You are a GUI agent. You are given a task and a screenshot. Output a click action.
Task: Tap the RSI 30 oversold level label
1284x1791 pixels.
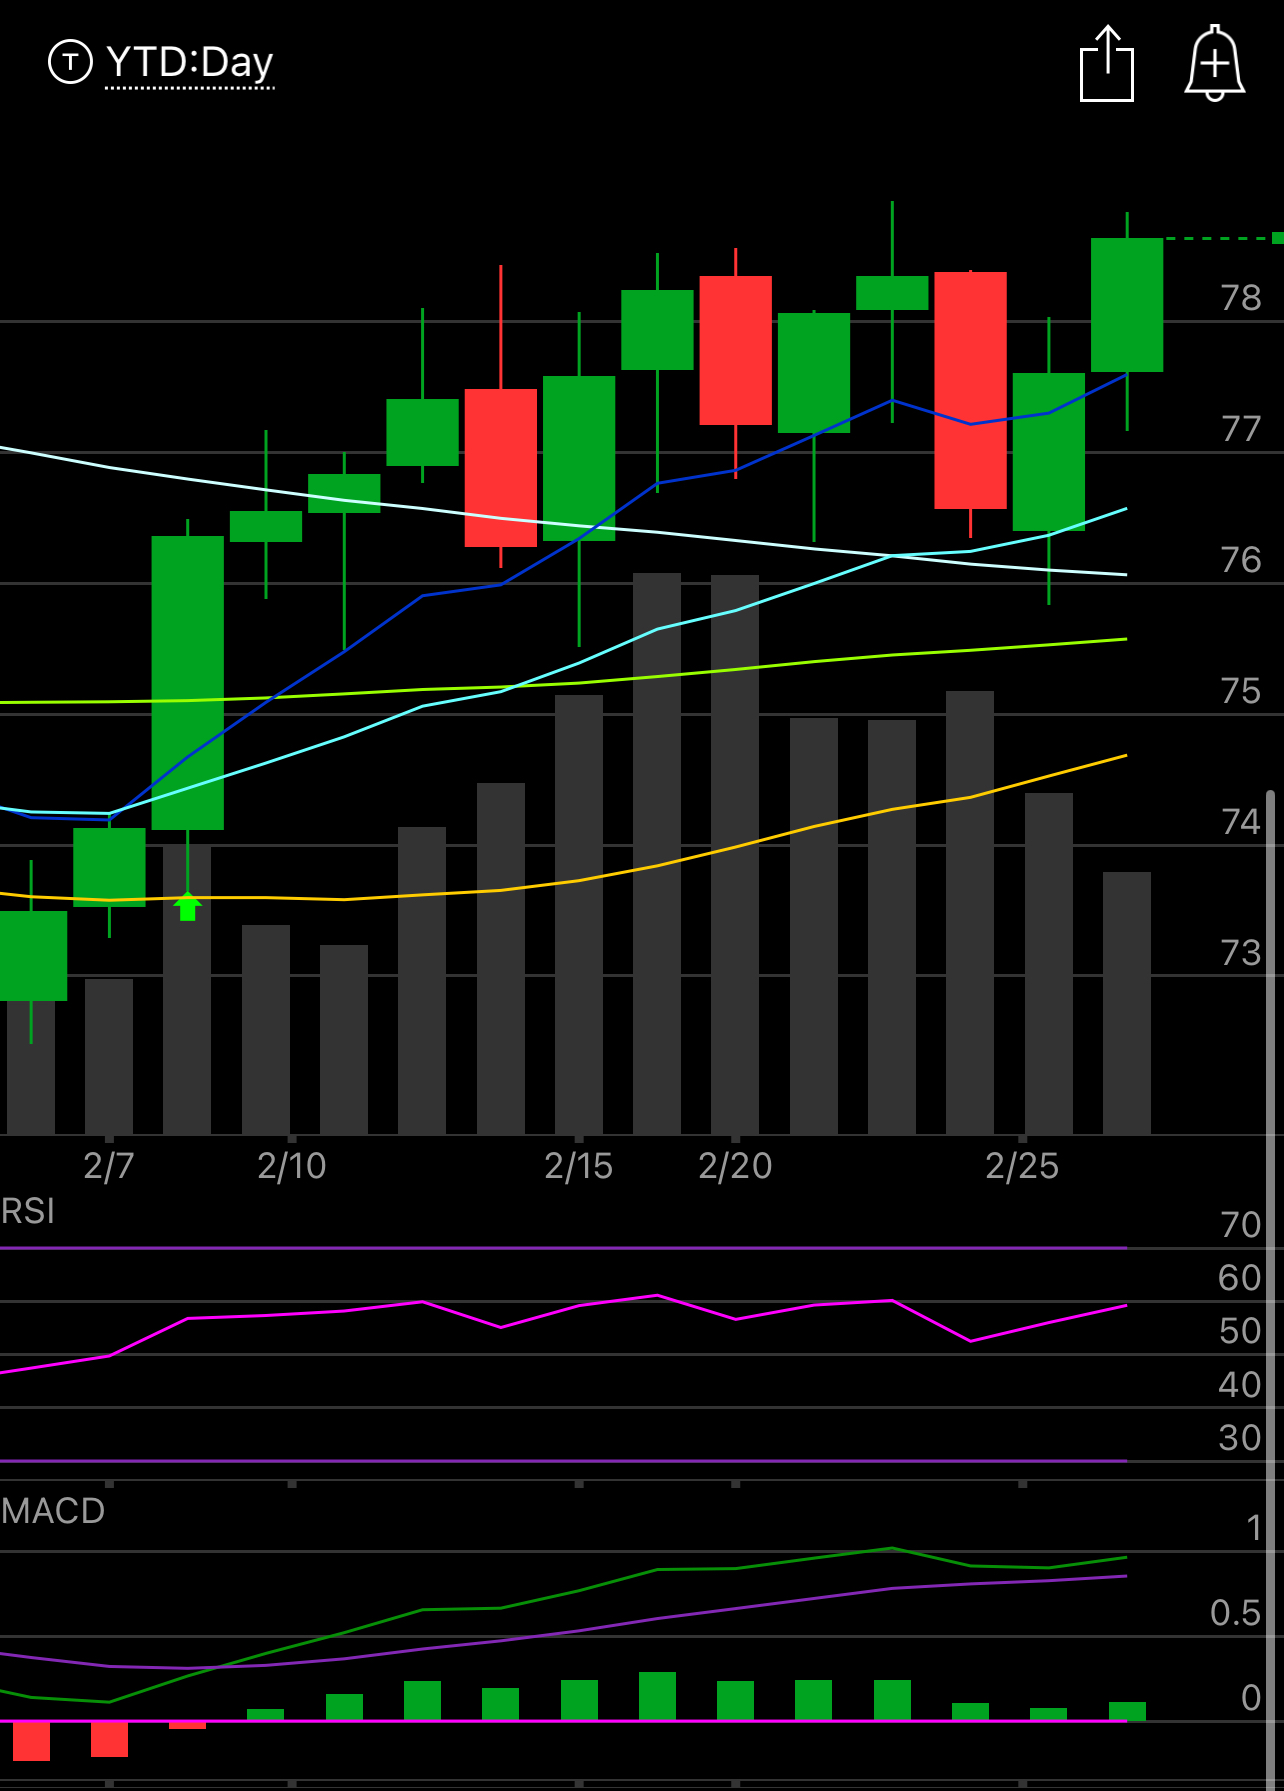point(1241,1438)
